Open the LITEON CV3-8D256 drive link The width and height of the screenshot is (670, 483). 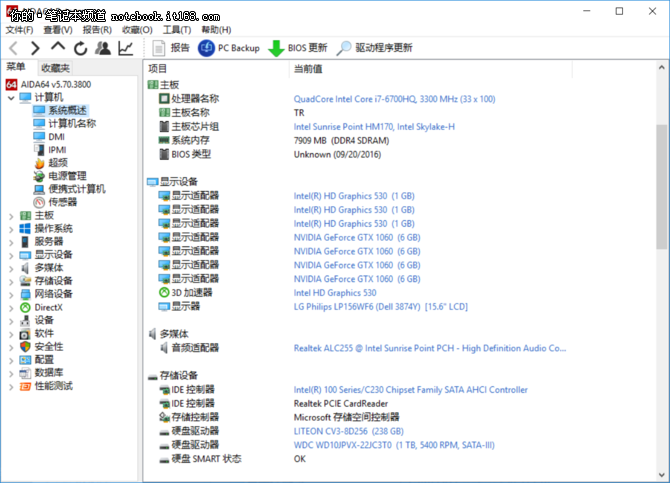click(349, 431)
